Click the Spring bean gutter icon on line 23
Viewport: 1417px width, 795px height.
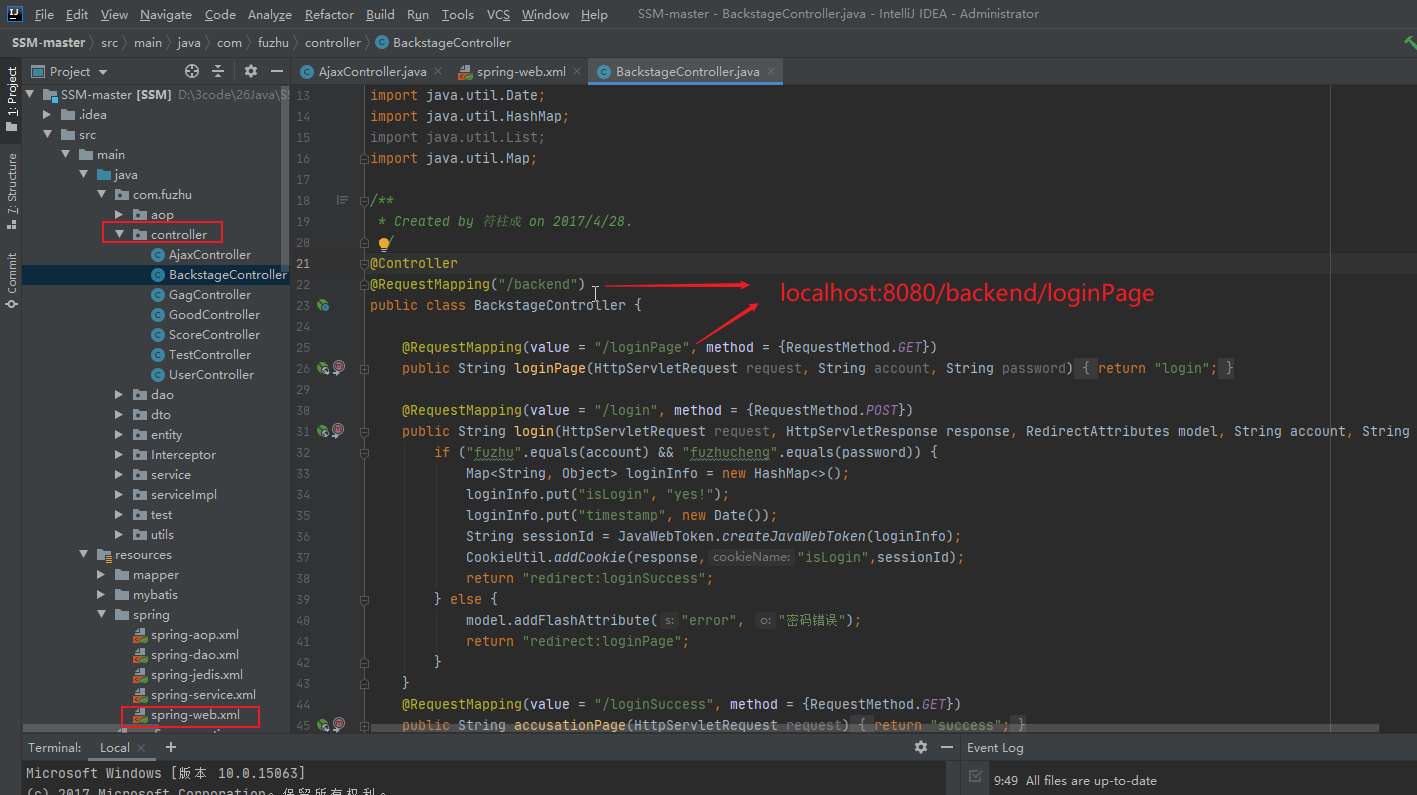pyautogui.click(x=323, y=305)
